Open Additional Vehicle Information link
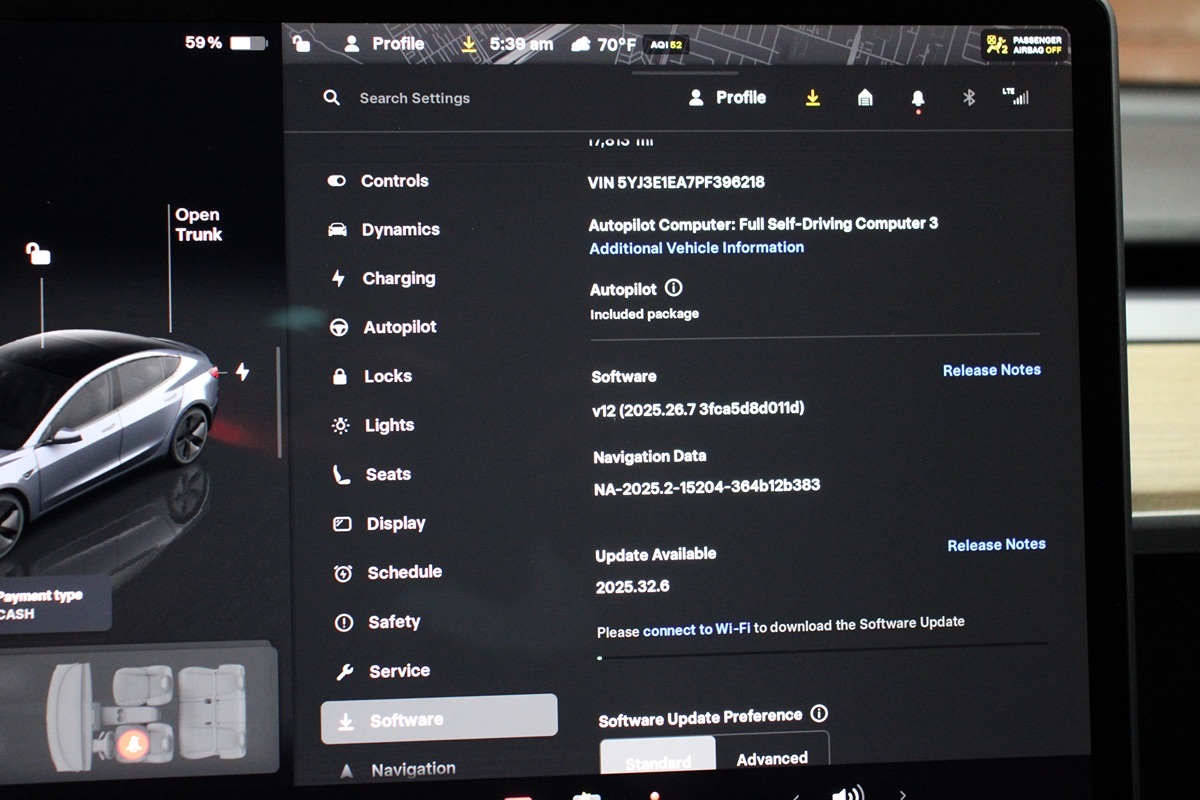The height and width of the screenshot is (800, 1200). click(696, 248)
